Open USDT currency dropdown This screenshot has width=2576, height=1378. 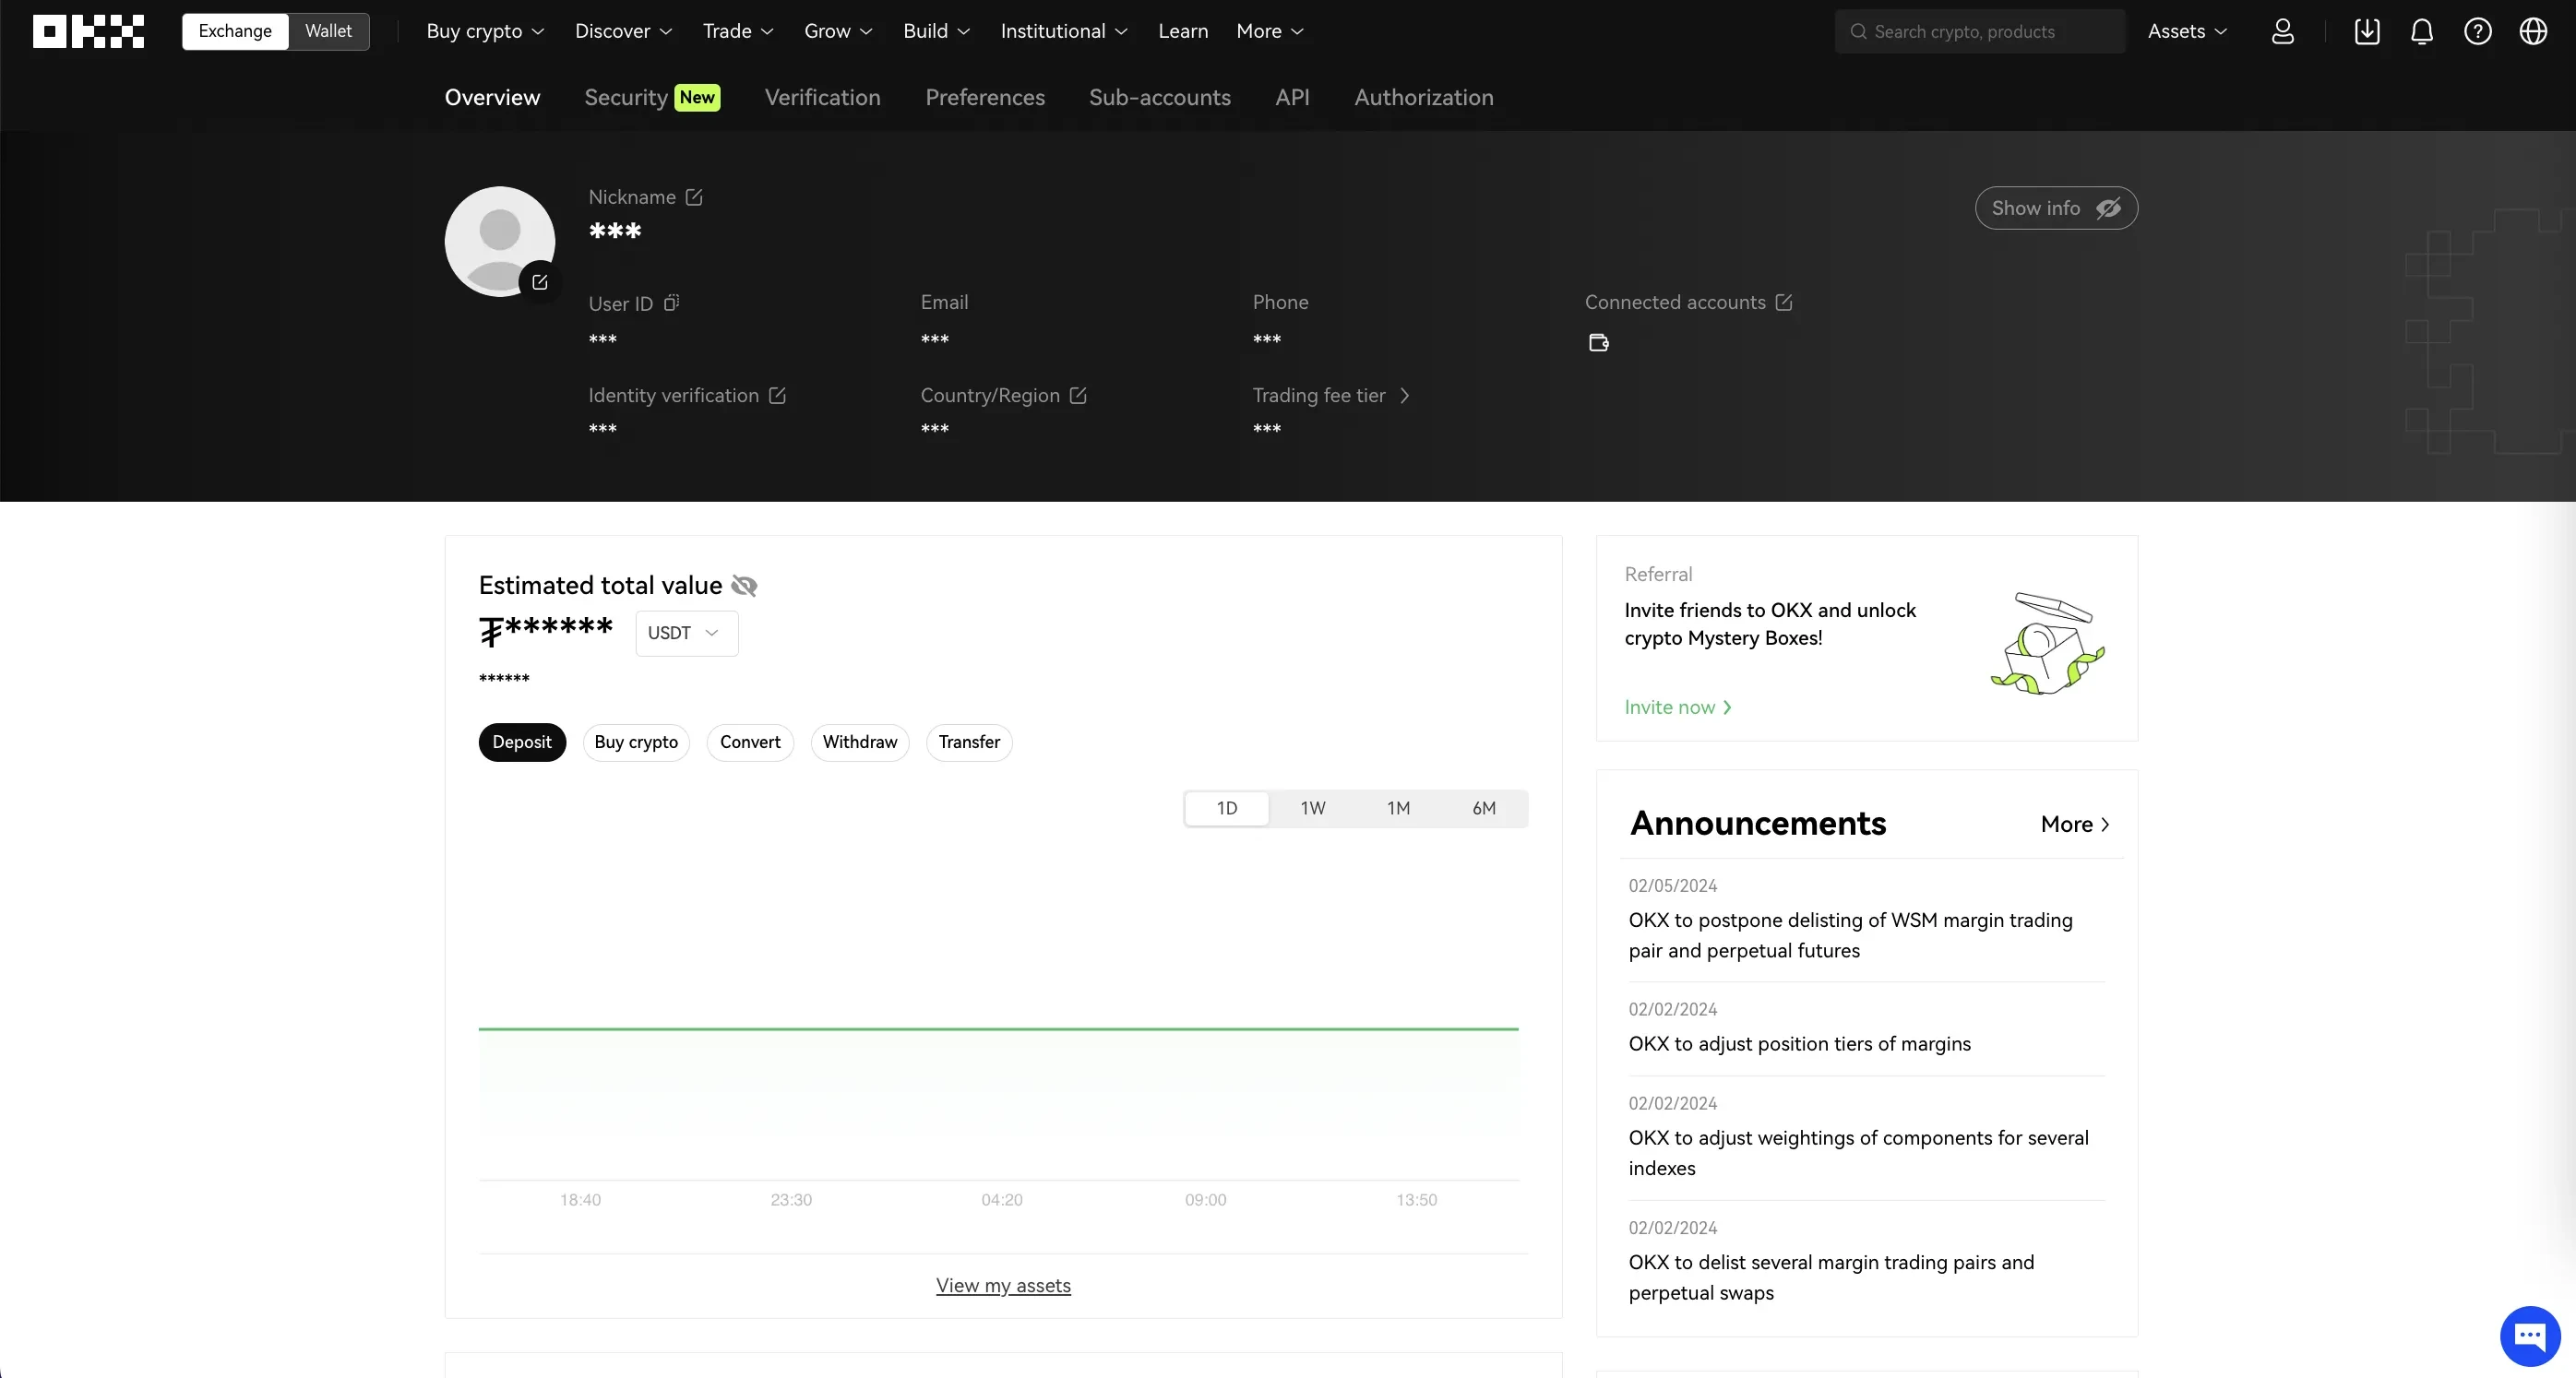[x=686, y=633]
